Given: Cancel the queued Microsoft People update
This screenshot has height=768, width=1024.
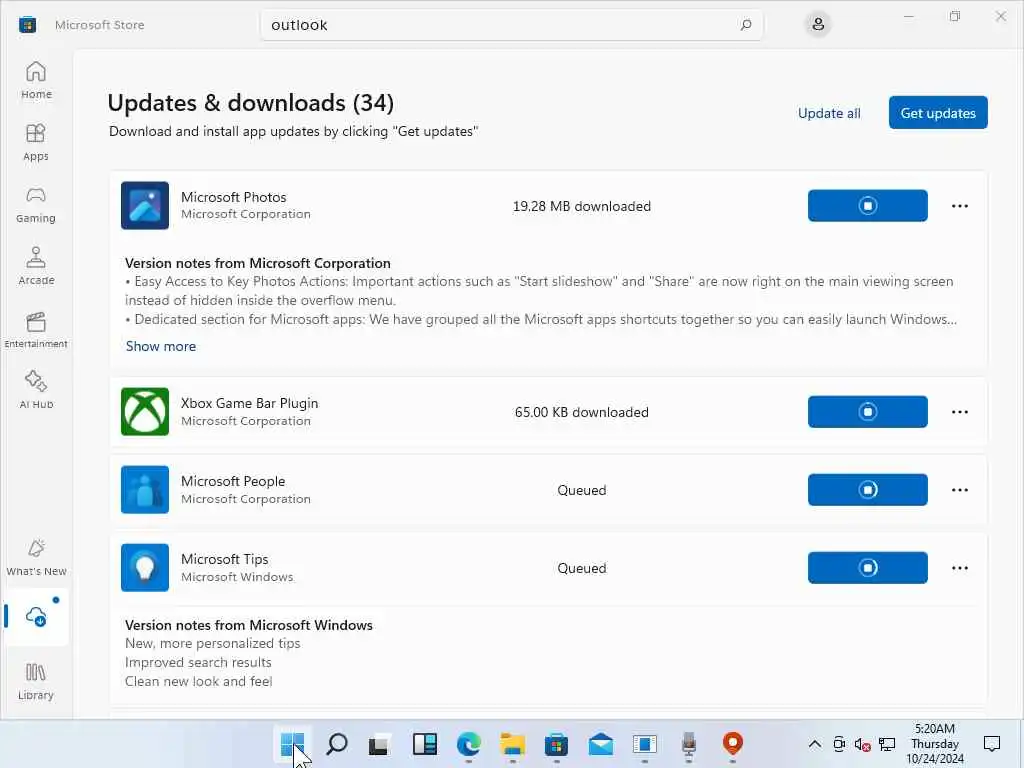Looking at the screenshot, I should (x=867, y=490).
